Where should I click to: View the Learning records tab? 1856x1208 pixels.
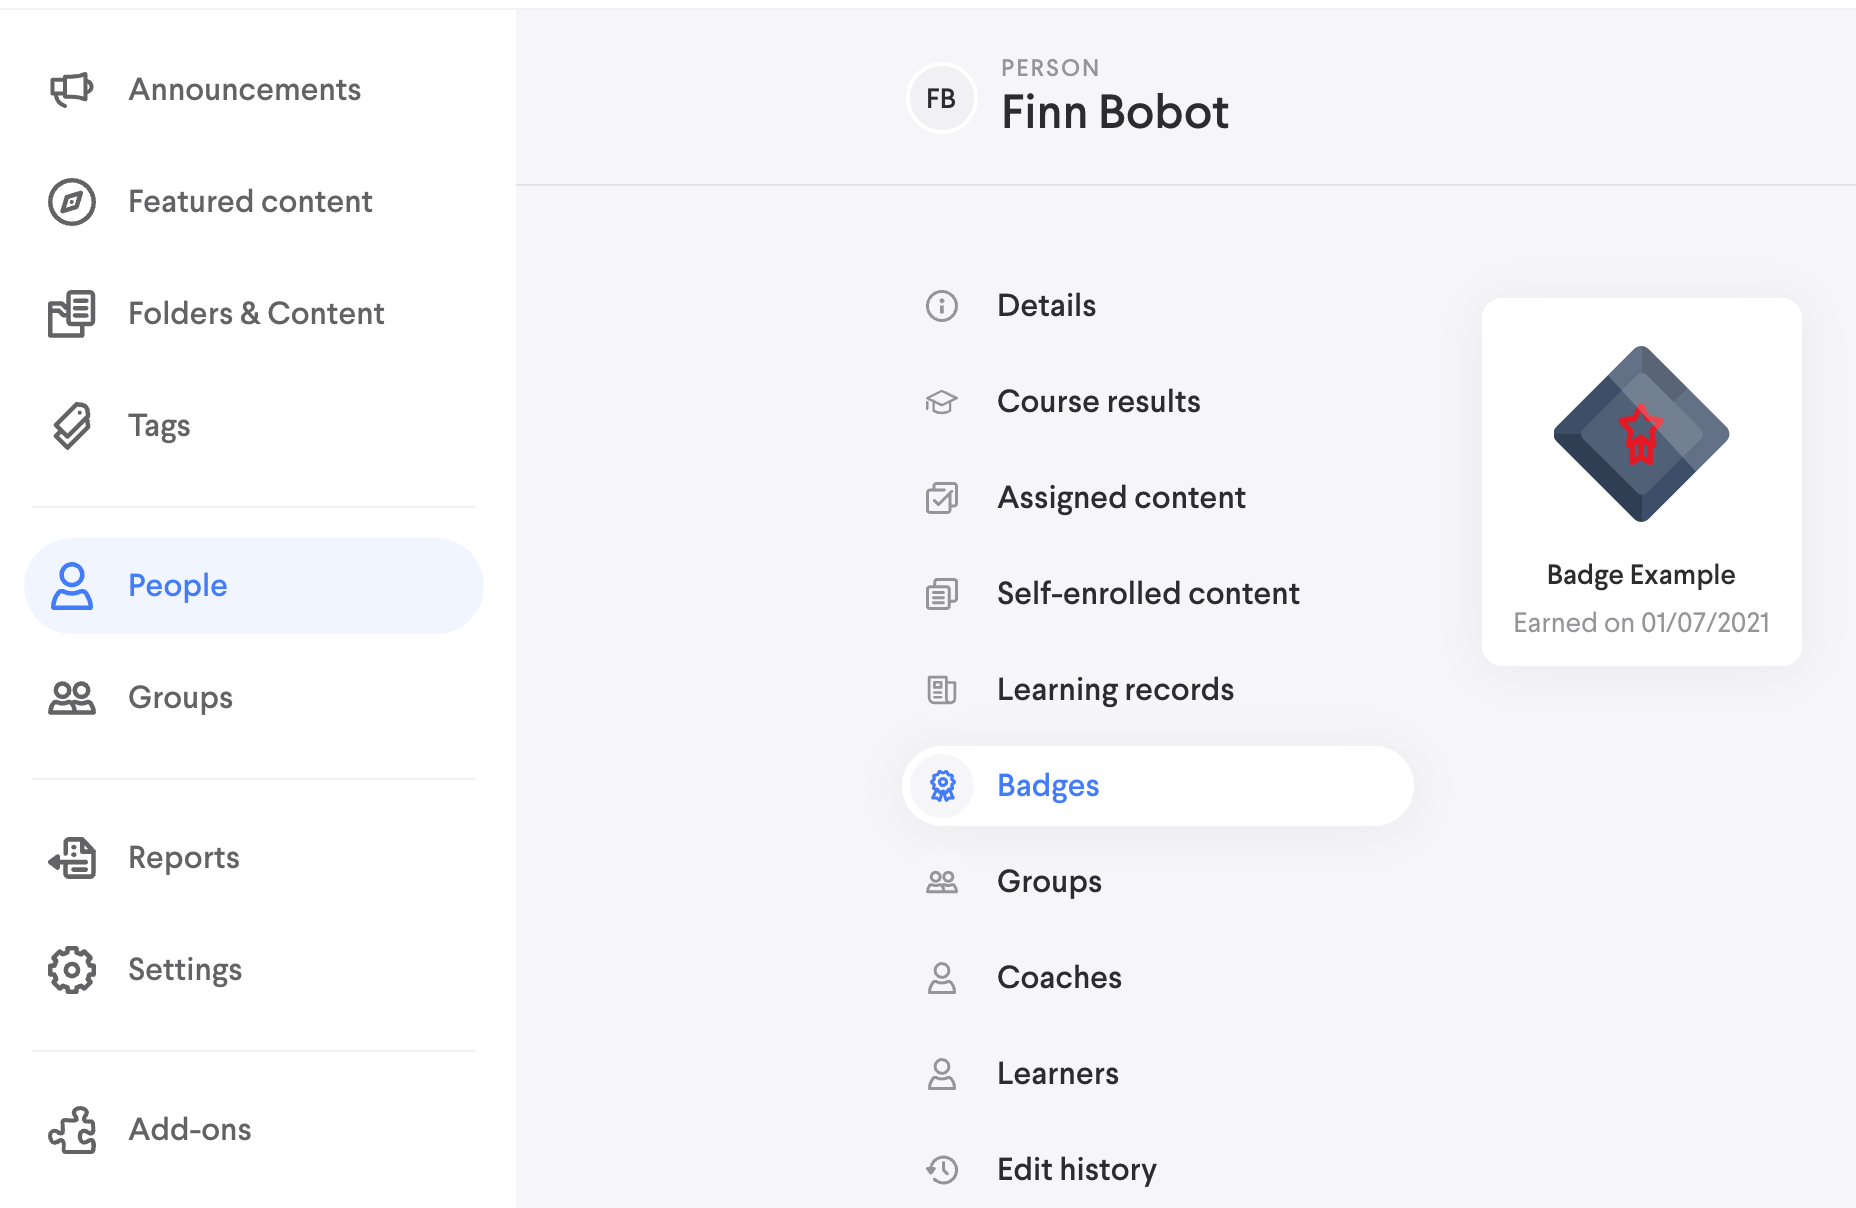(x=1114, y=690)
